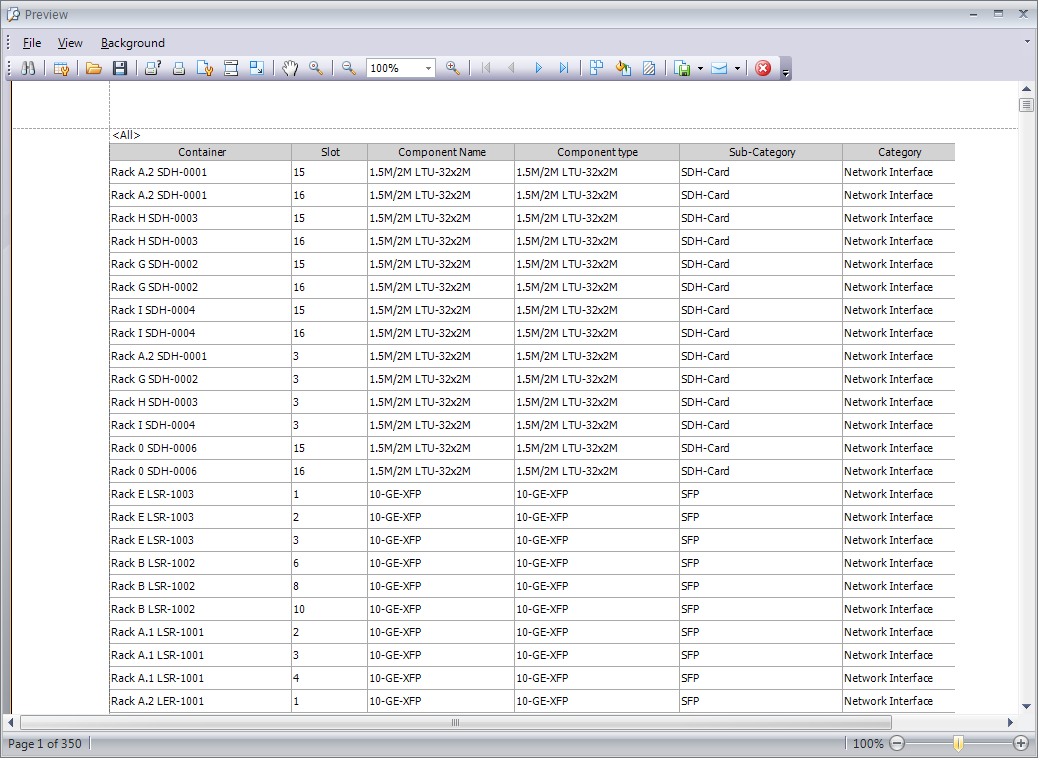Viewport: 1038px width, 758px height.
Task: Expand the menu bar options arrow at the right end
Action: [1026, 42]
